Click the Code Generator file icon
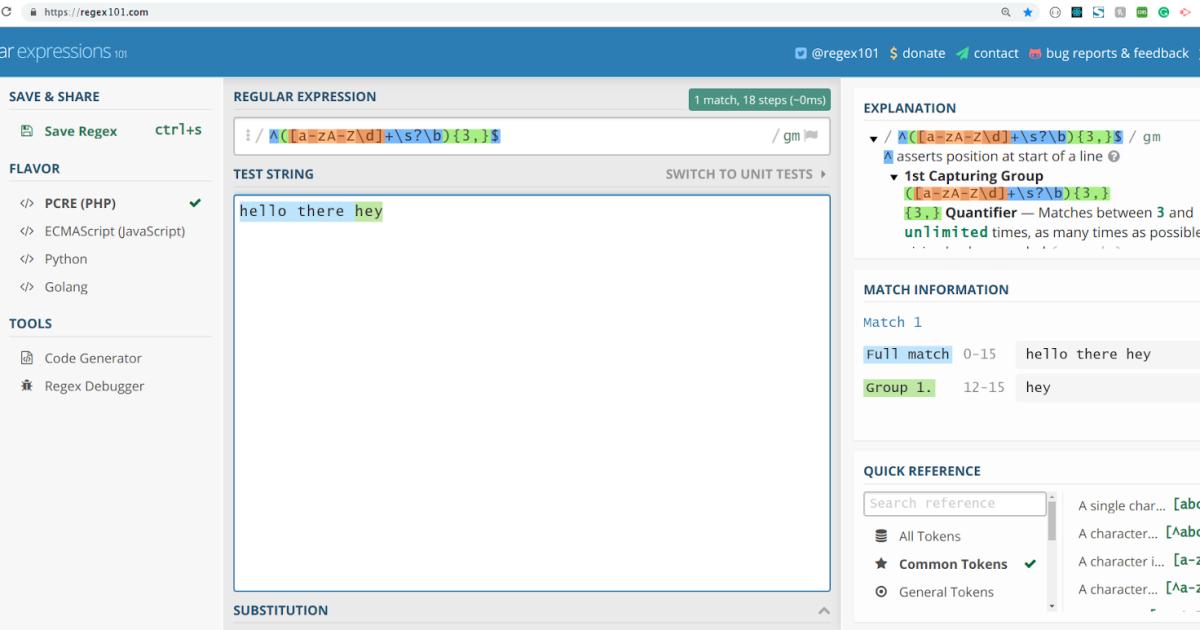This screenshot has width=1200, height=630. pos(27,358)
